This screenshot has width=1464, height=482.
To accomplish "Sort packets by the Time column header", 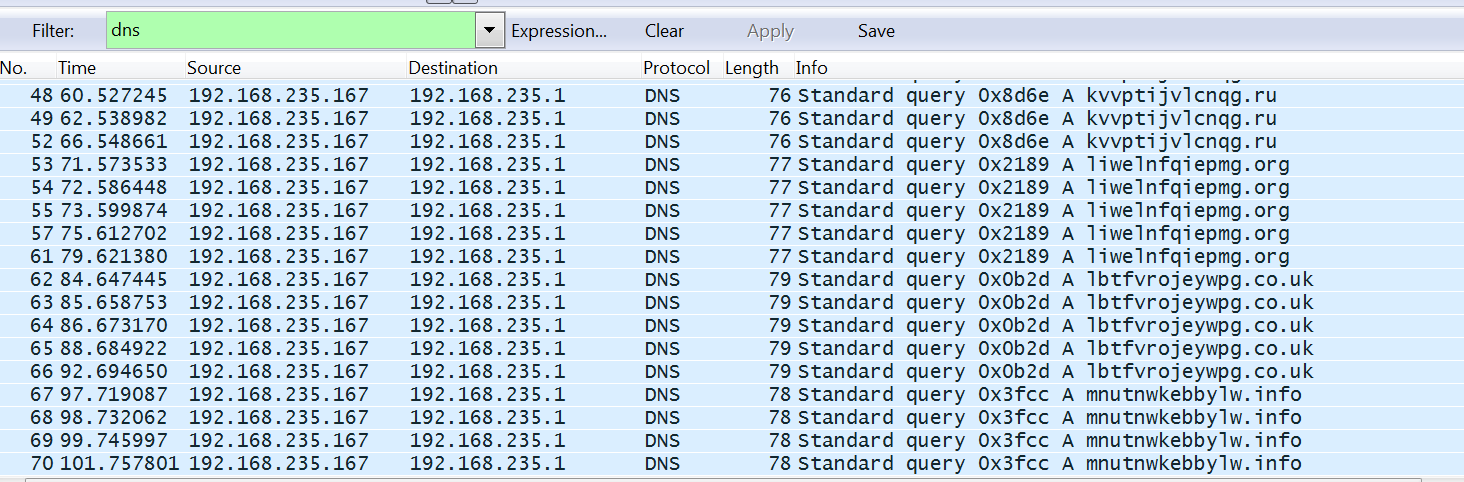I will 76,68.
